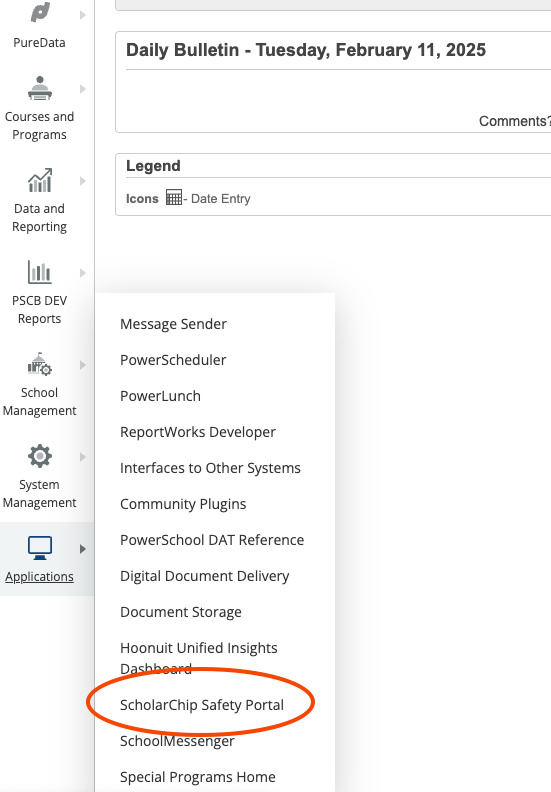Collapse the Applications submenu arrow
Screen dimensions: 551x792
[x=83, y=549]
